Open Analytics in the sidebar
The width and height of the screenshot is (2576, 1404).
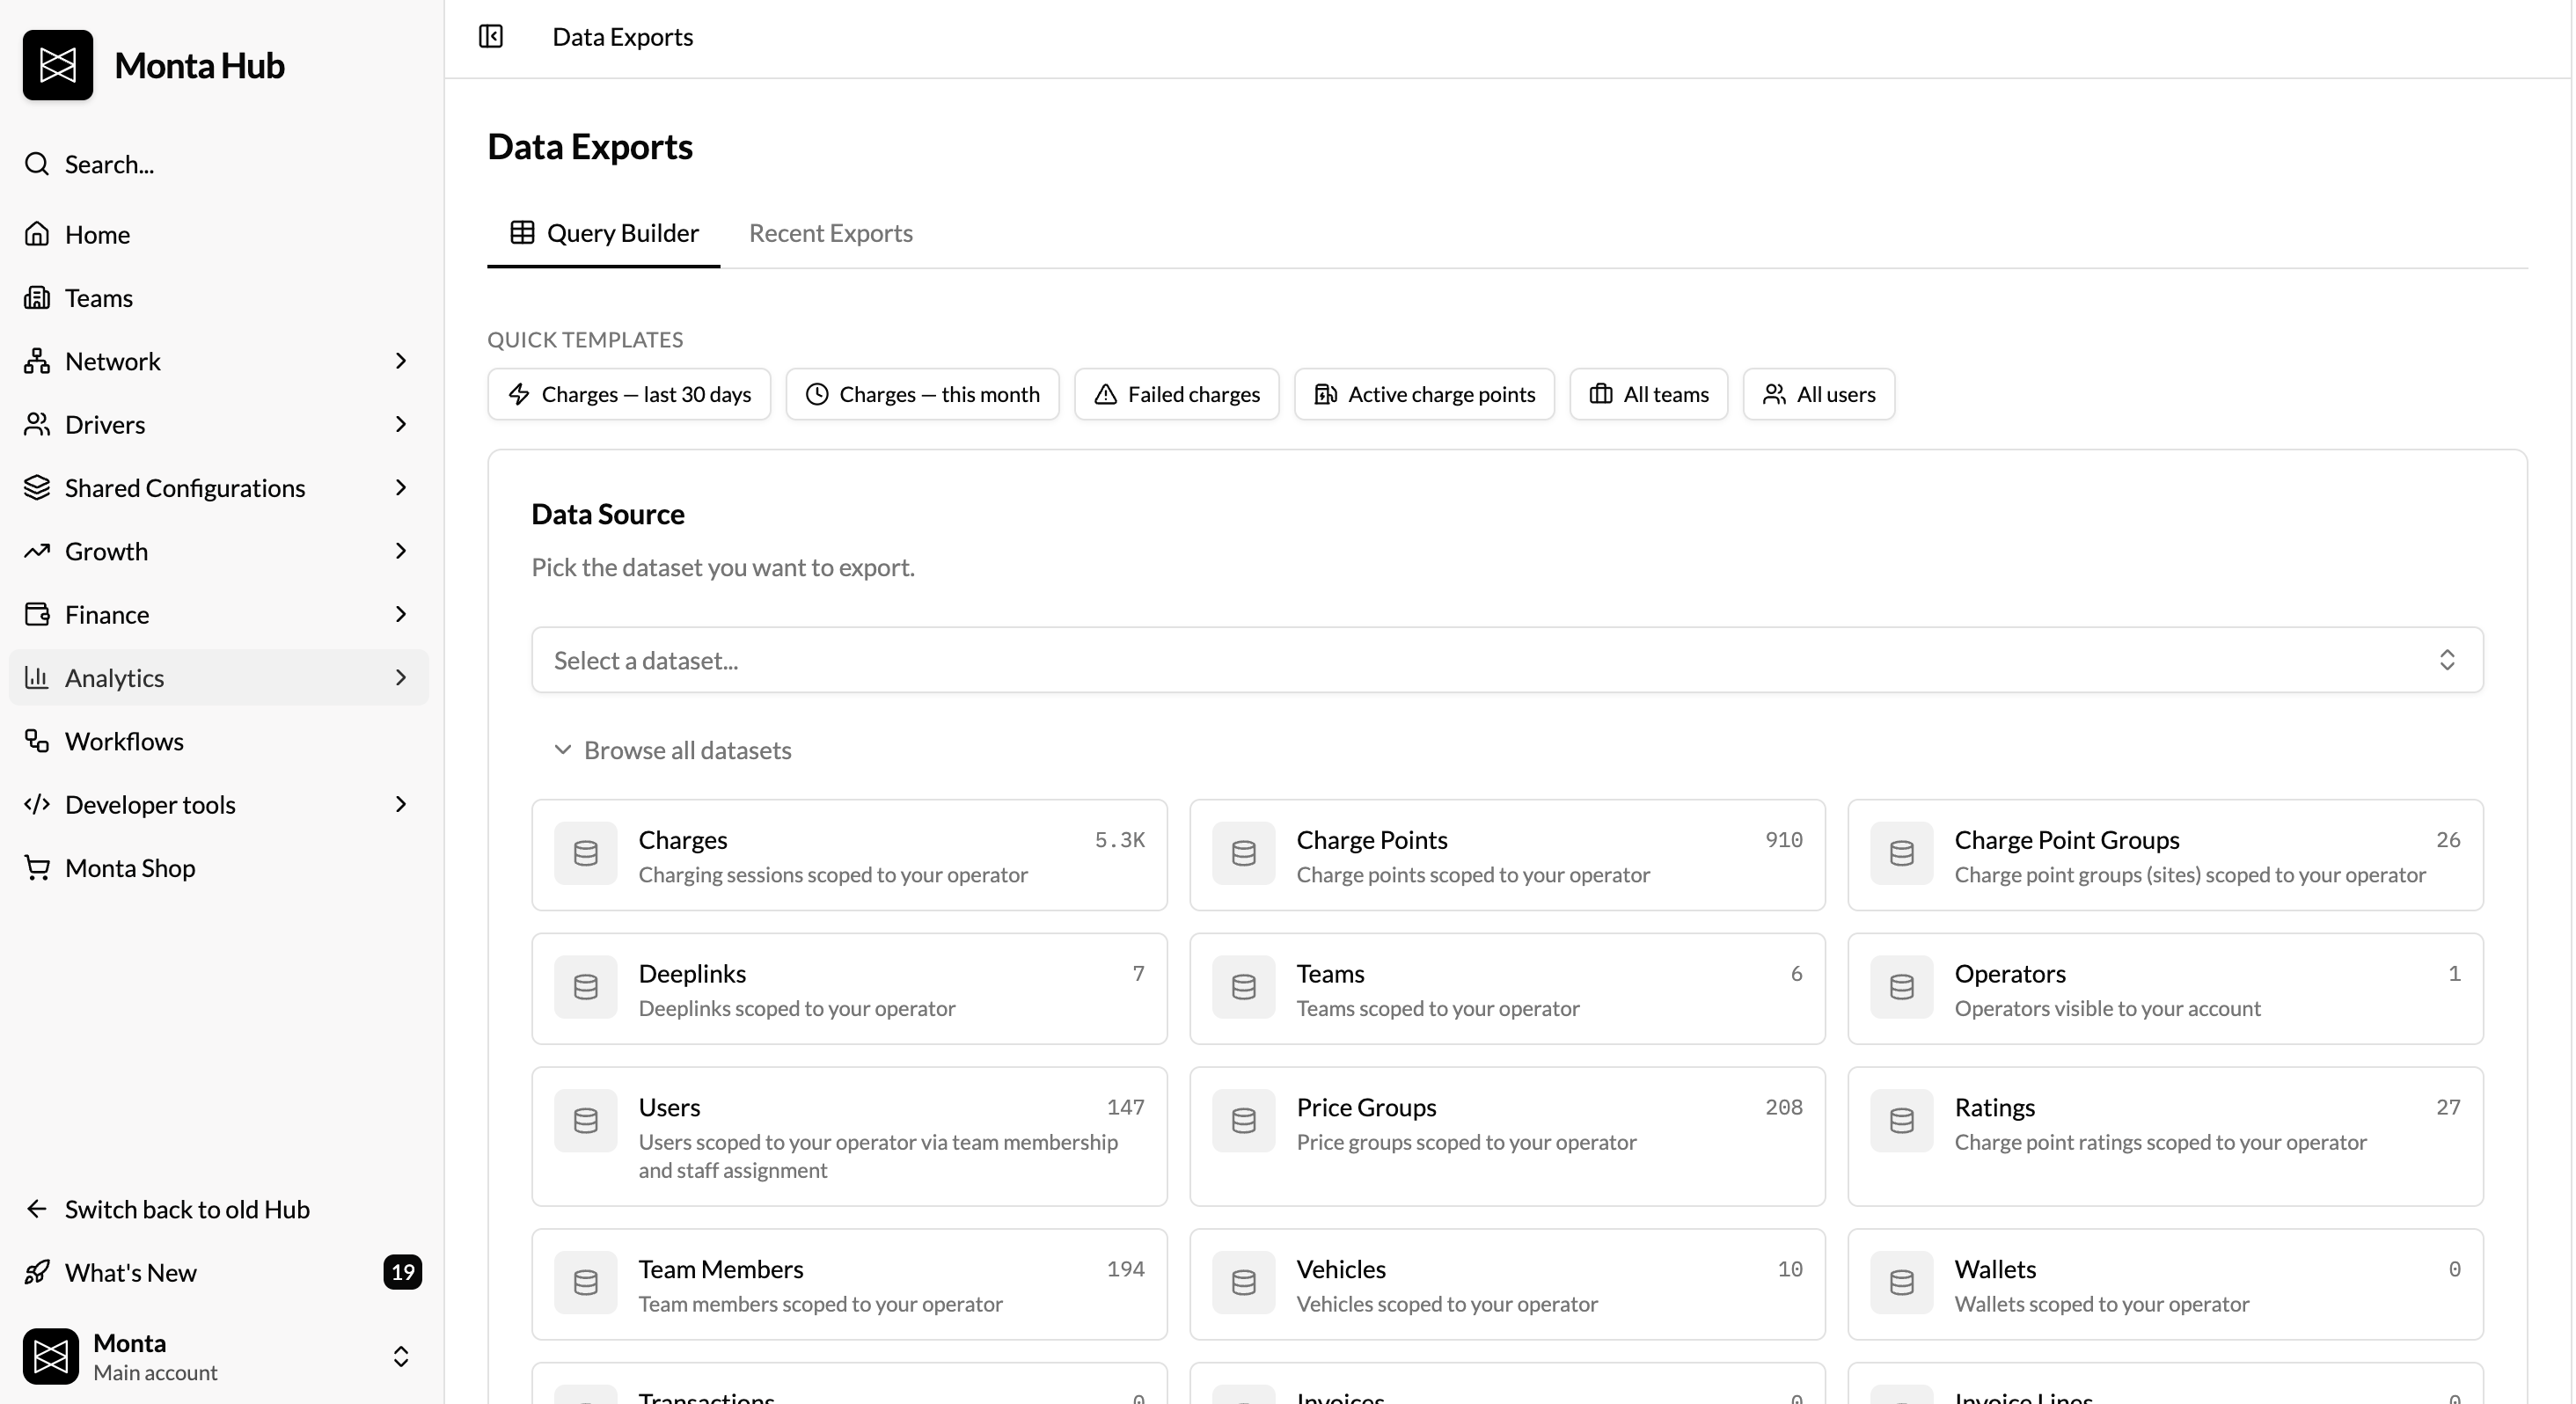pos(218,678)
